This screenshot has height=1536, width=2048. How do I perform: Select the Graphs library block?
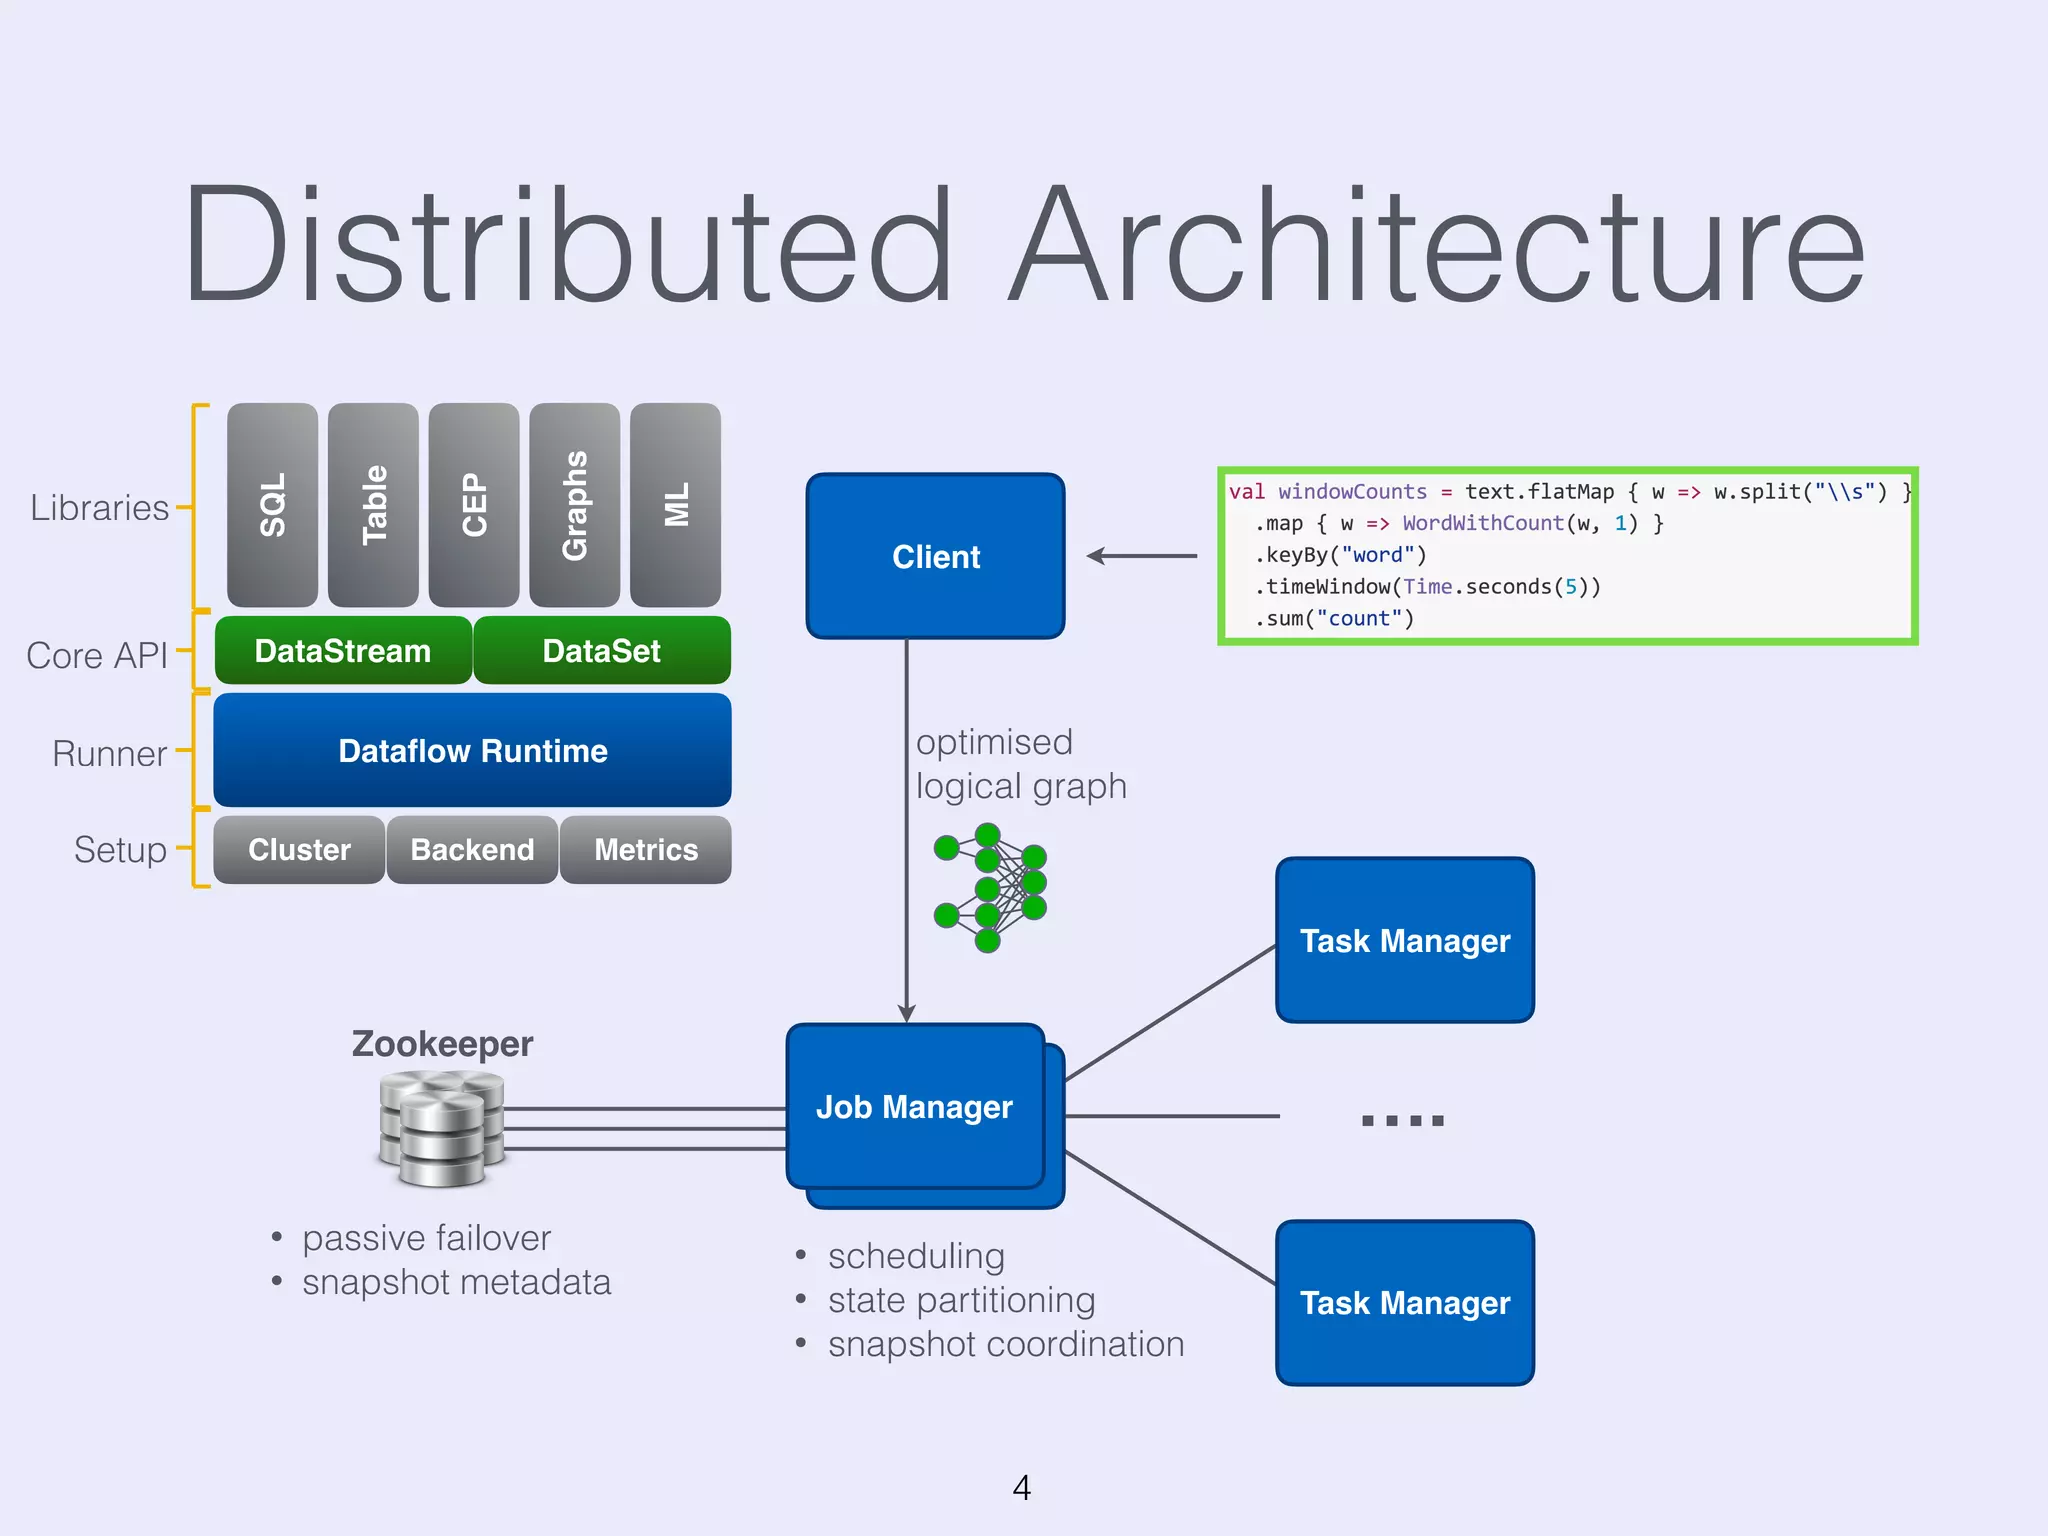[x=574, y=505]
